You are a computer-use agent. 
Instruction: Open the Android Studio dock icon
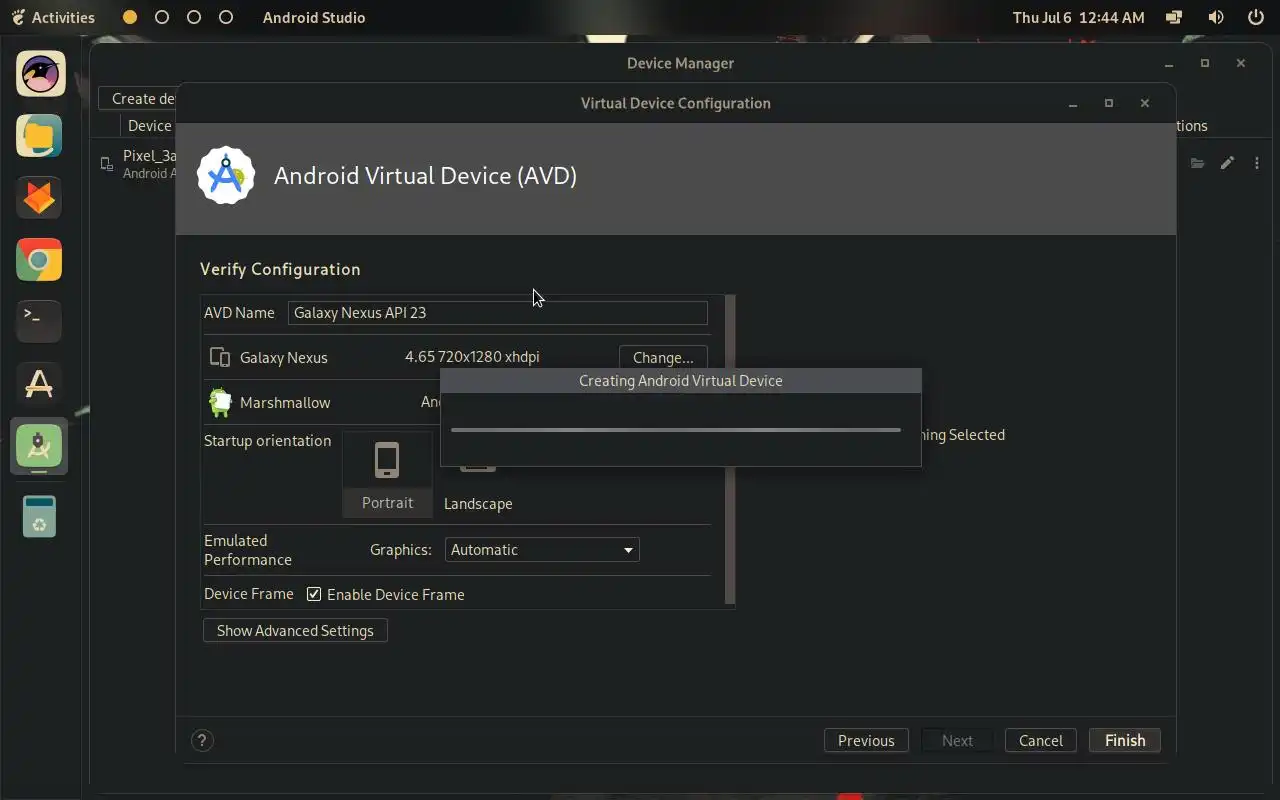point(40,446)
